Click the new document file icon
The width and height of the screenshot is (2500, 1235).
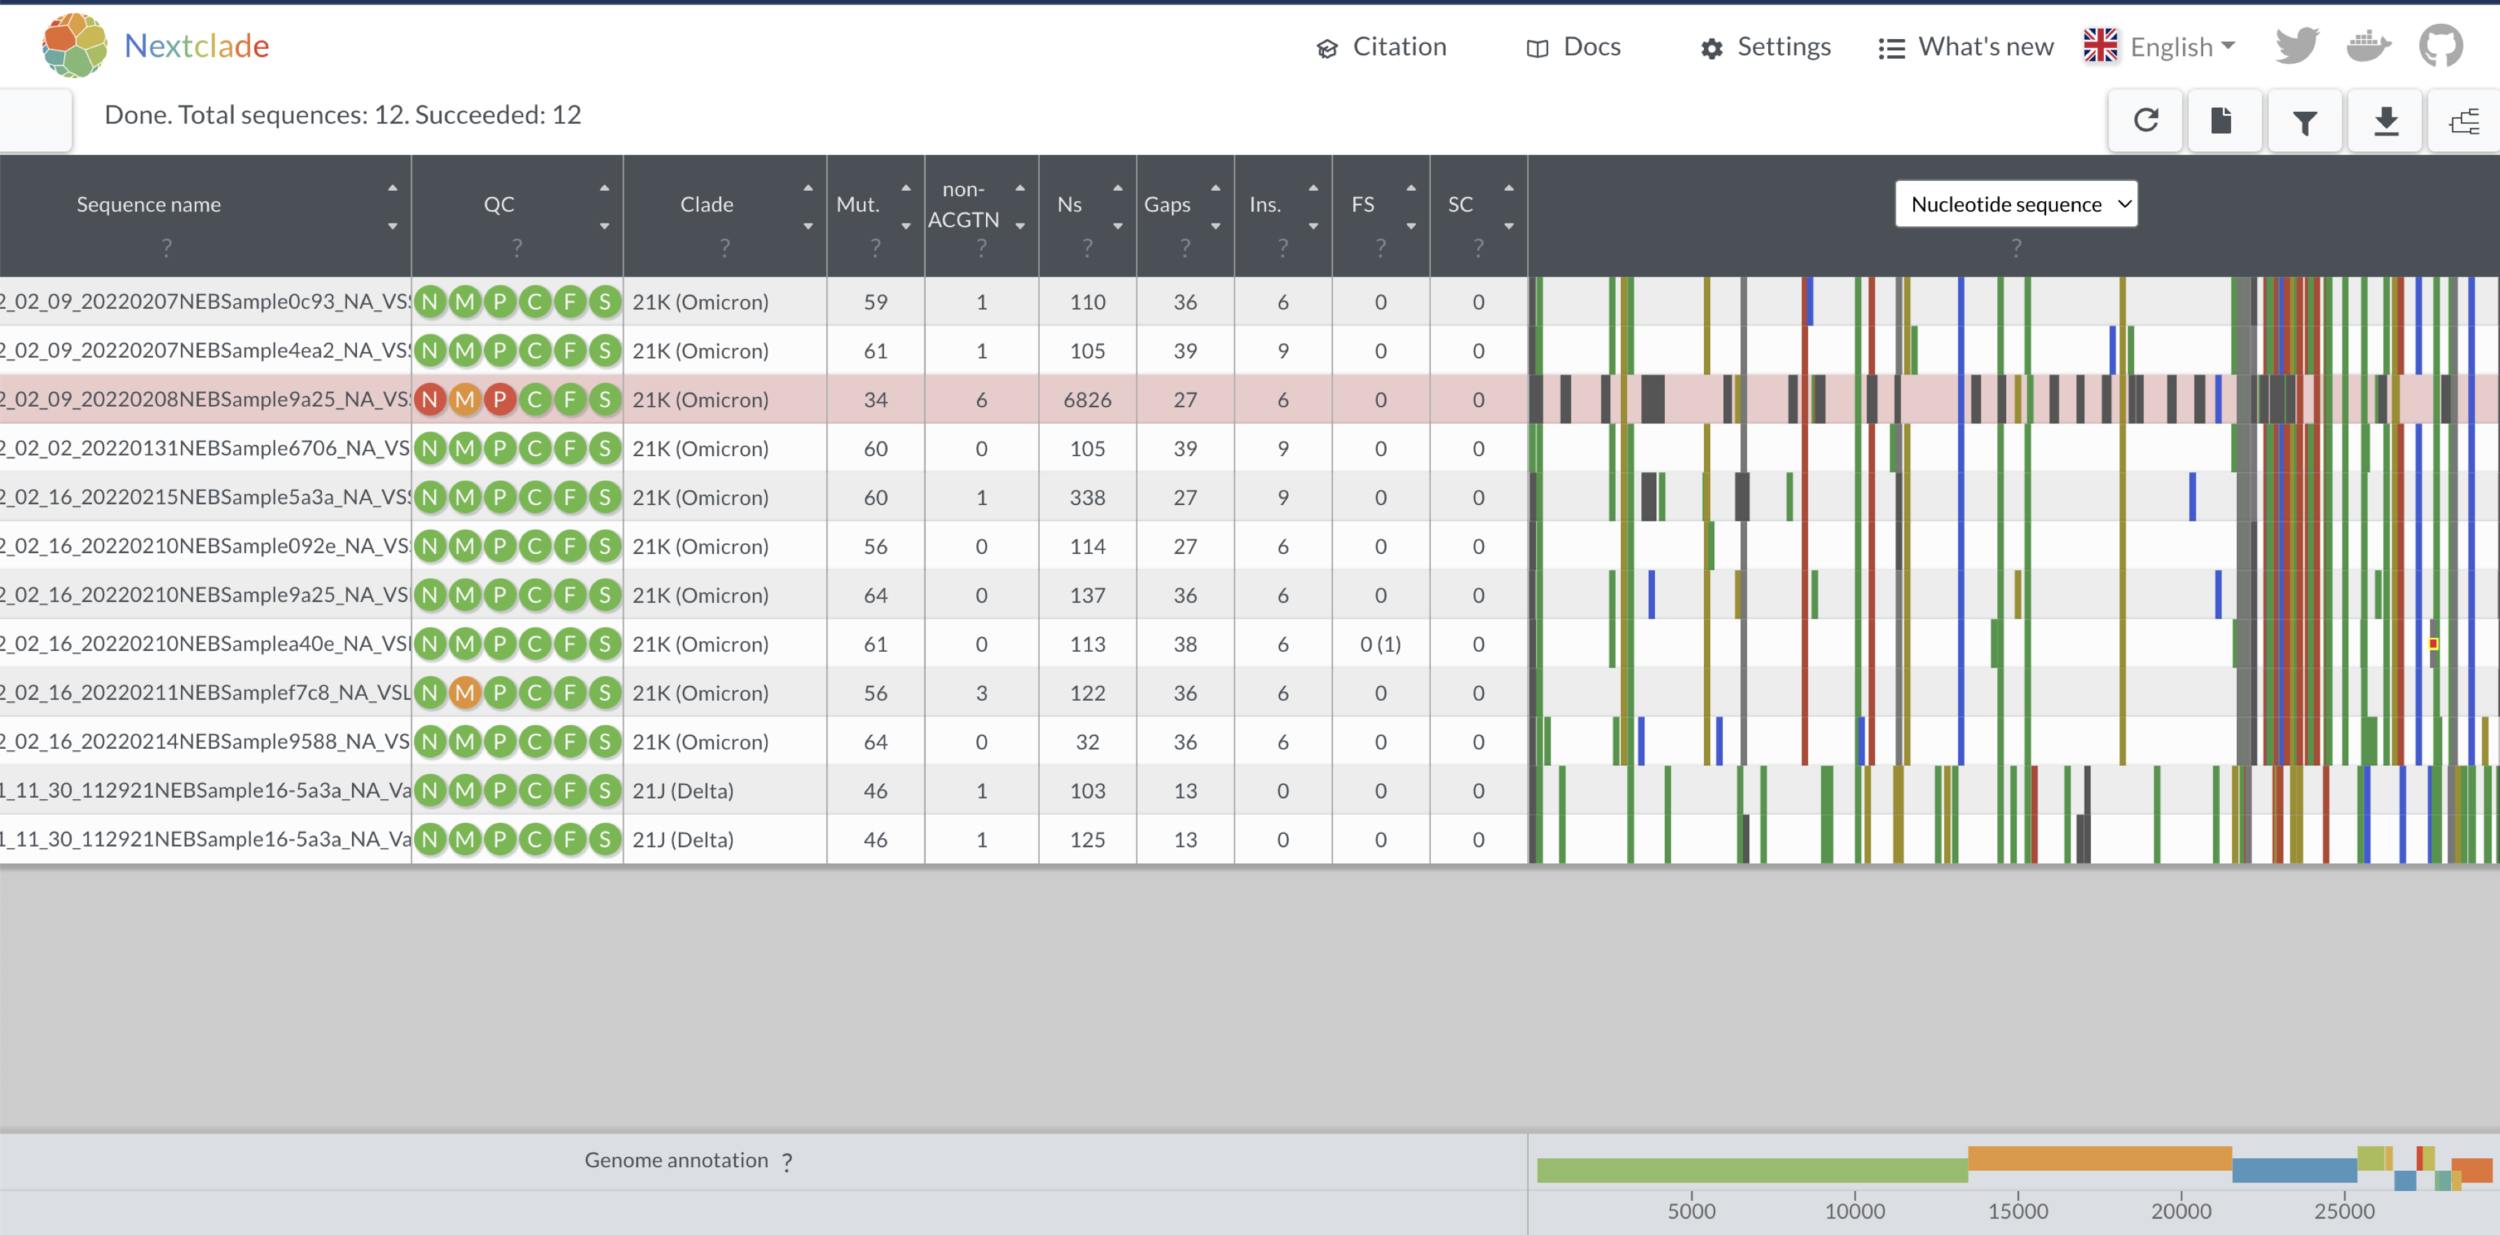click(x=2221, y=121)
